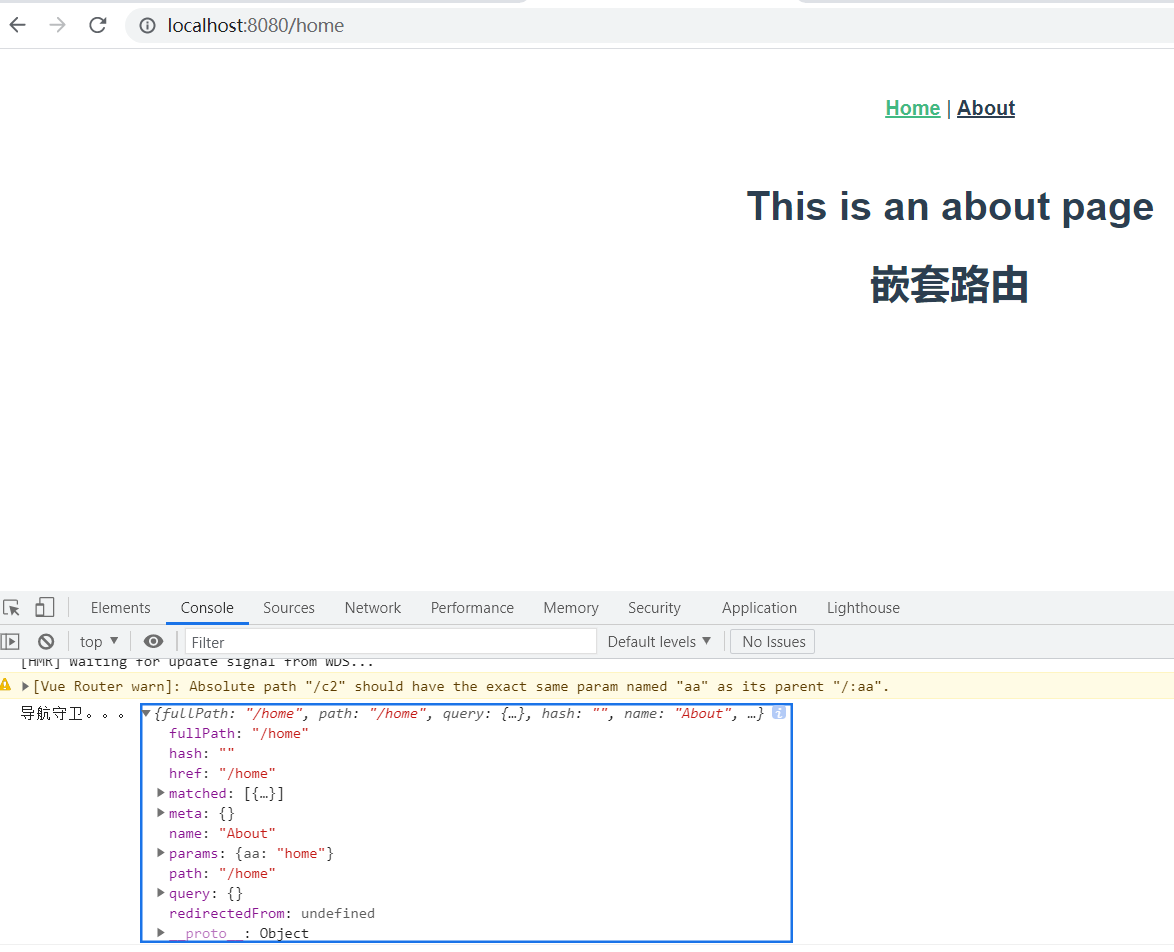Click the path: "/home" property line
Screen dimensions: 1174x952
pyautogui.click(x=222, y=873)
